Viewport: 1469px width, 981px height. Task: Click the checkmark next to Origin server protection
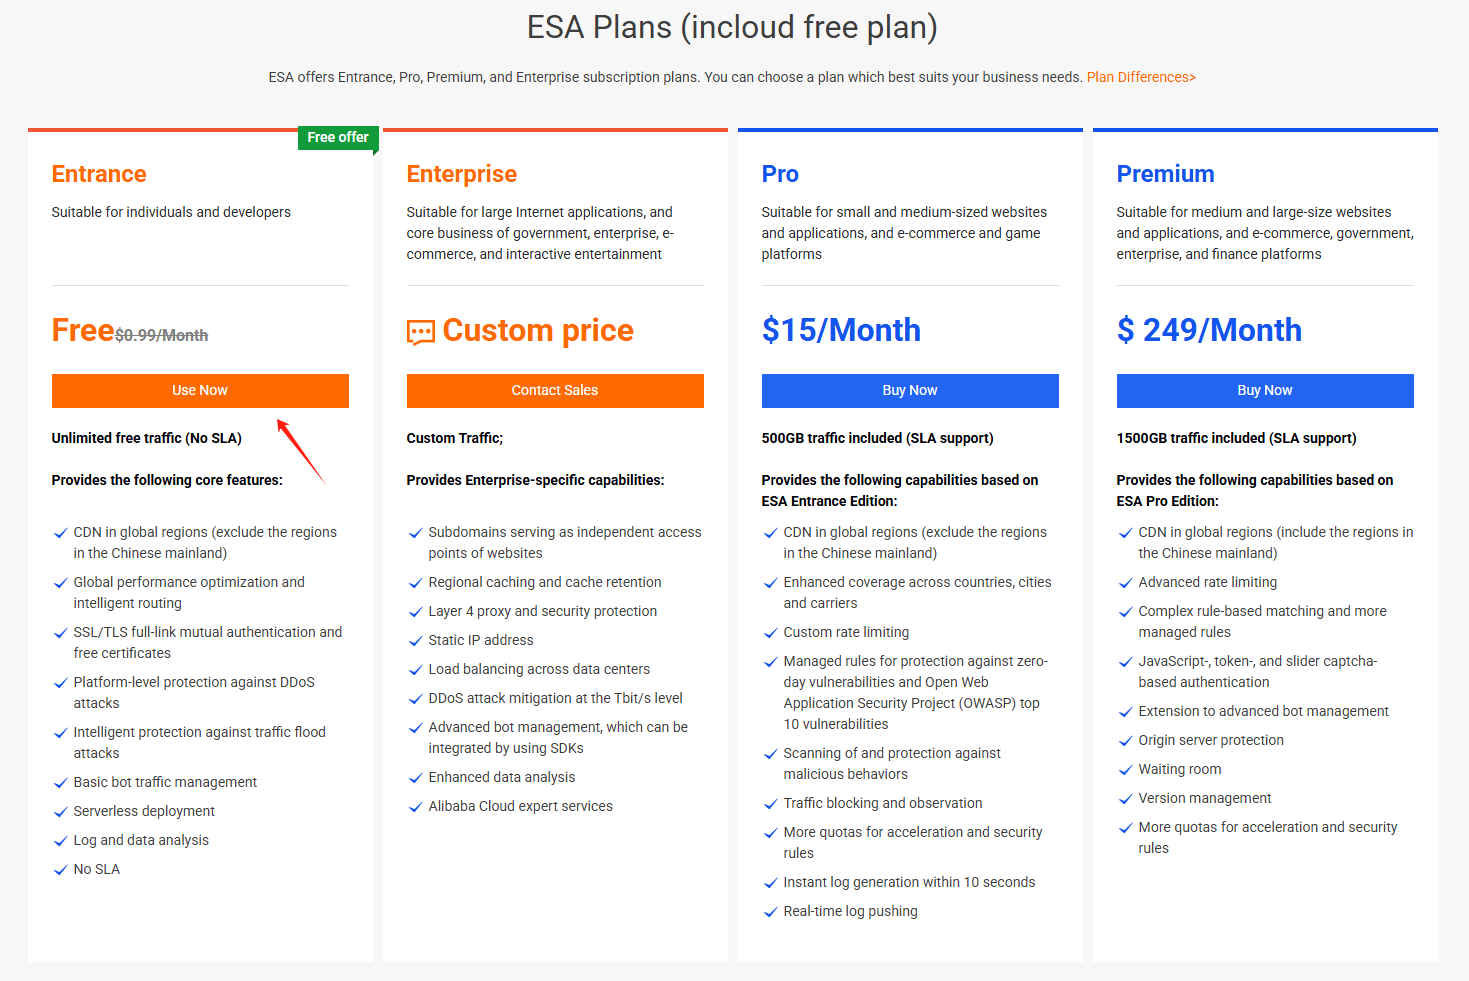click(1126, 741)
